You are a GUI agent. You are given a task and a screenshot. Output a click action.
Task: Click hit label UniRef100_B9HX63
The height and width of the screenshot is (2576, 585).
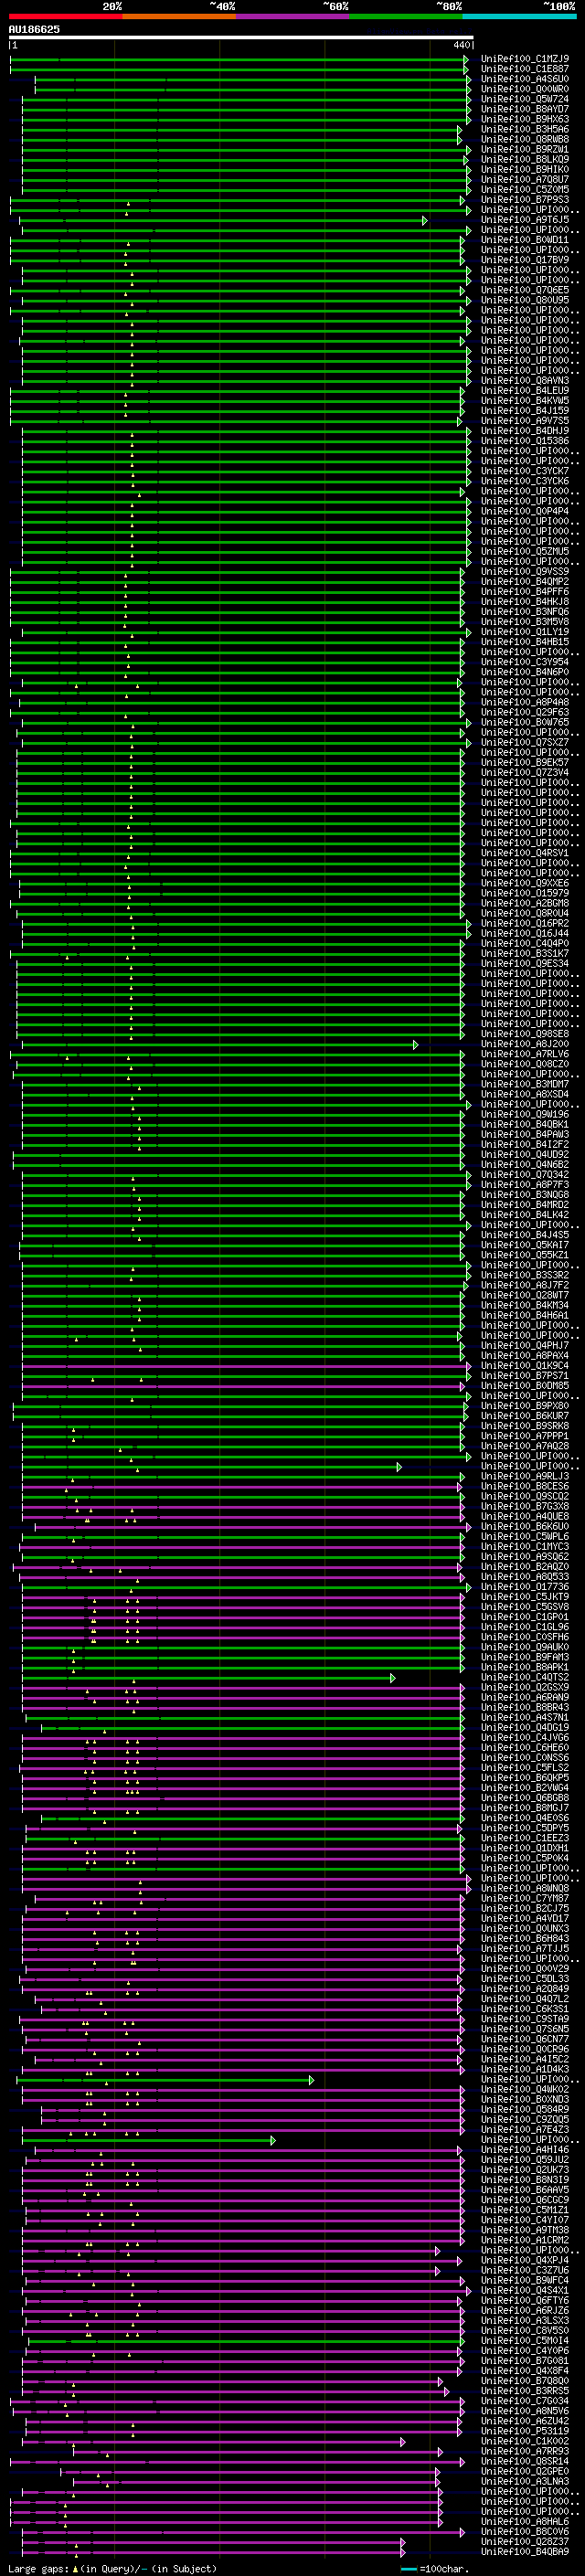point(525,119)
